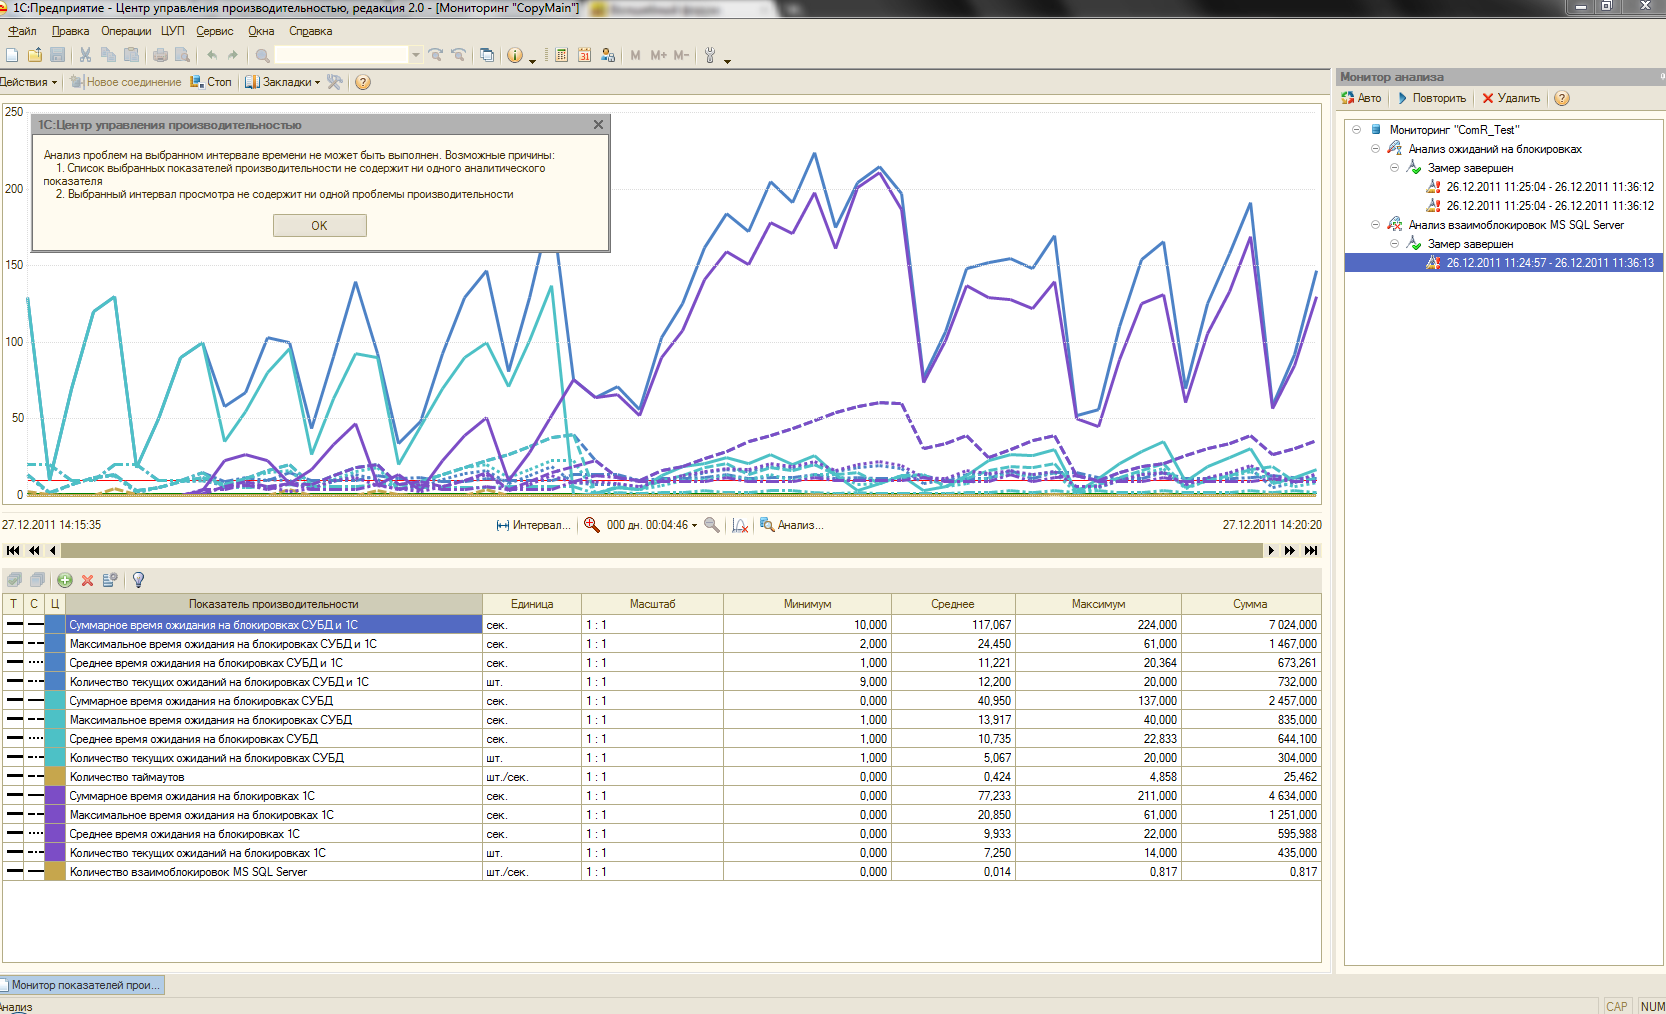Screen dimensions: 1666x1014
Task: Click the Интервал... button
Action: (534, 525)
